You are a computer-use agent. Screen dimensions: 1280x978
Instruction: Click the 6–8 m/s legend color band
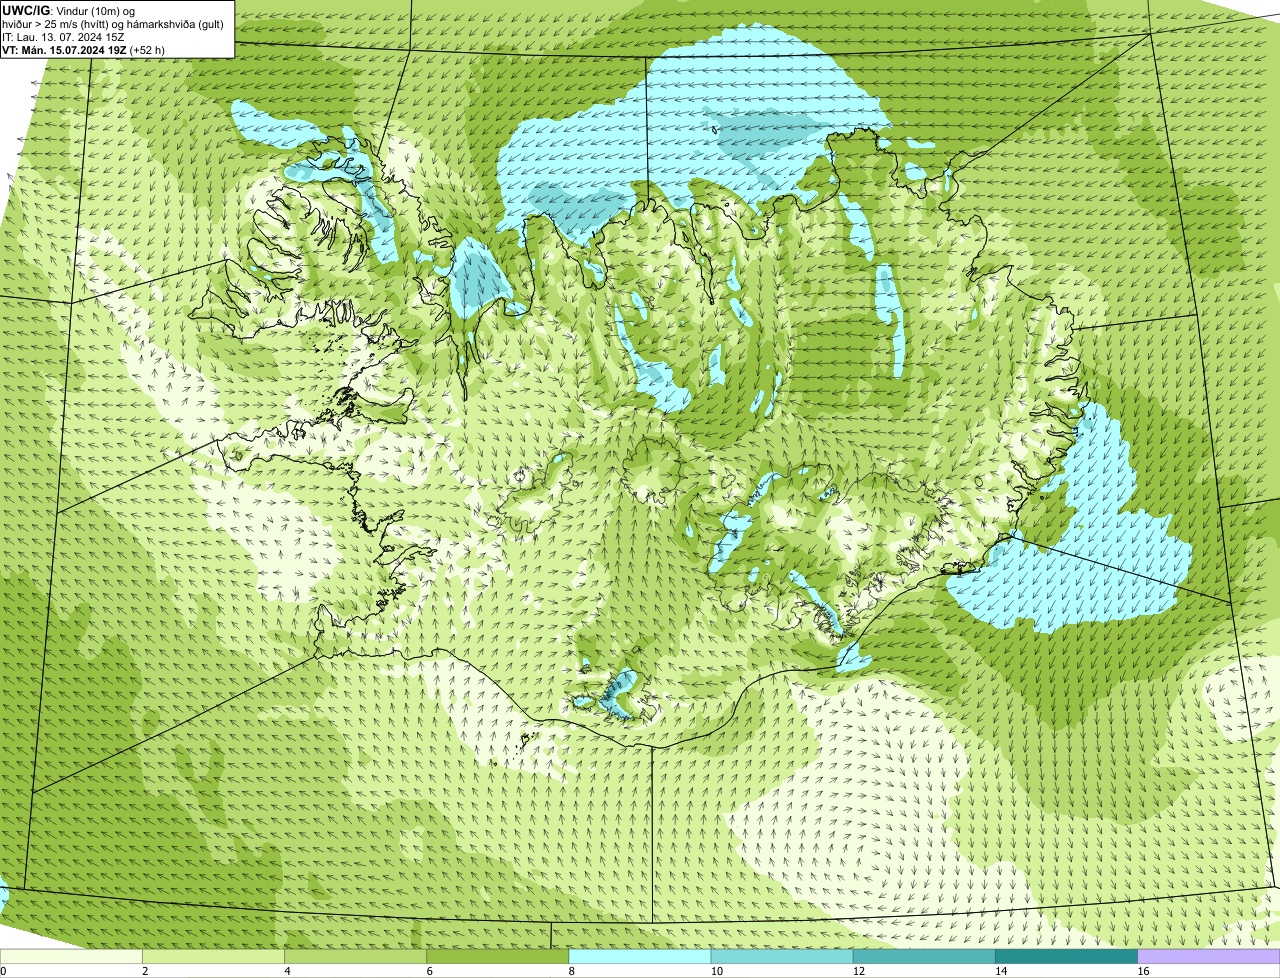tap(497, 956)
